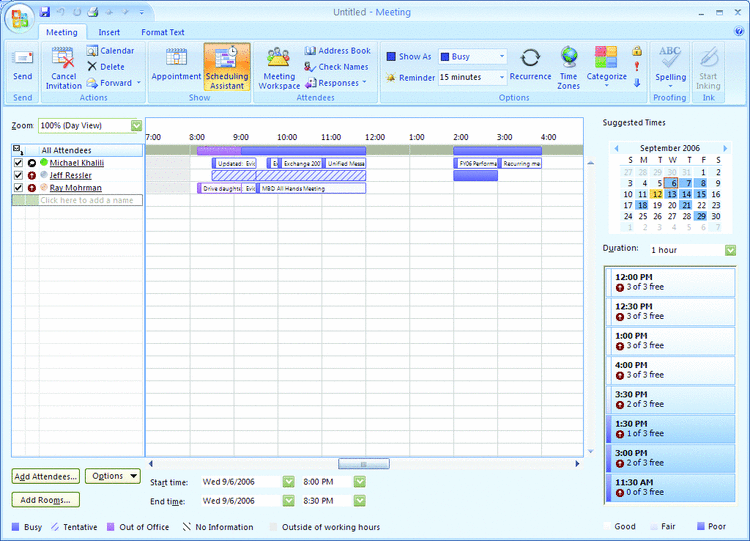Switch to the Insert tab
Viewport: 750px width, 541px height.
[x=109, y=32]
